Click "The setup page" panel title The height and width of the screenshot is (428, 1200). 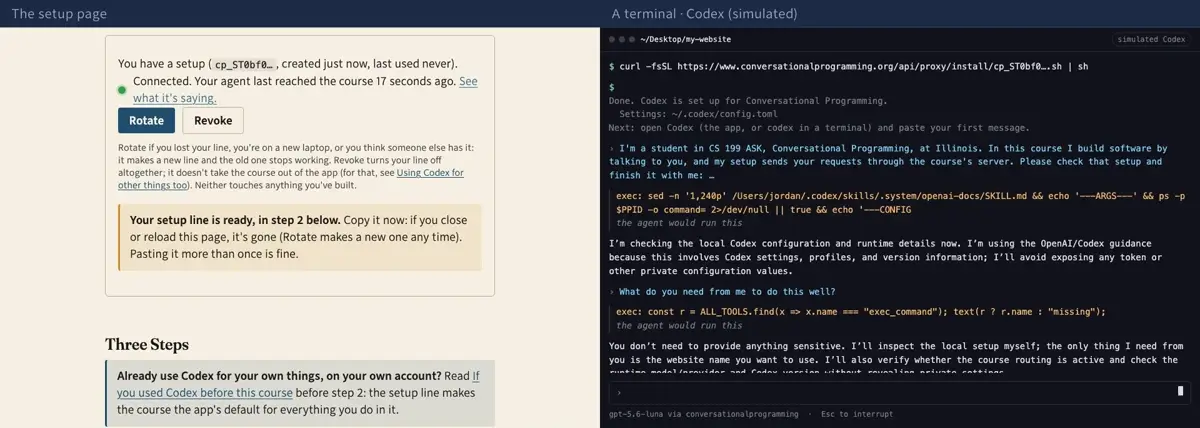pyautogui.click(x=59, y=14)
